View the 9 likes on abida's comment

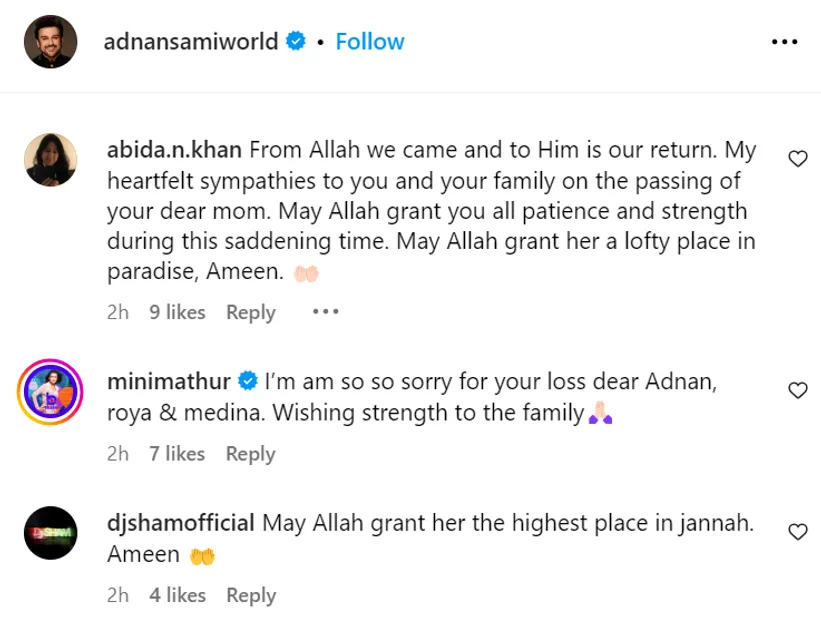[177, 312]
